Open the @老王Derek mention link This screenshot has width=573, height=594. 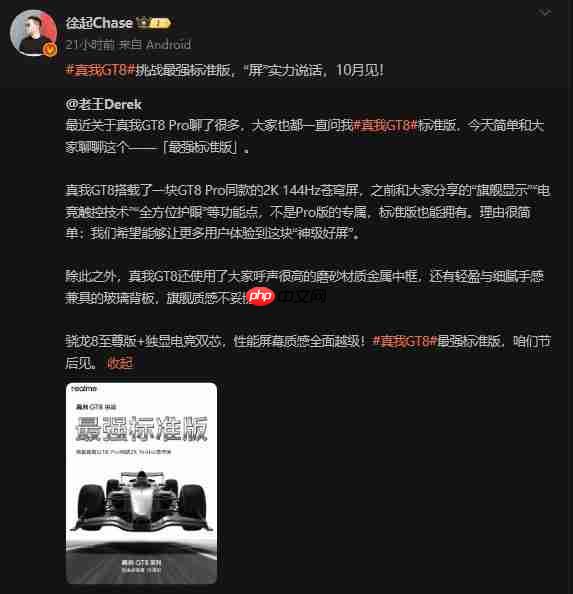[x=103, y=104]
